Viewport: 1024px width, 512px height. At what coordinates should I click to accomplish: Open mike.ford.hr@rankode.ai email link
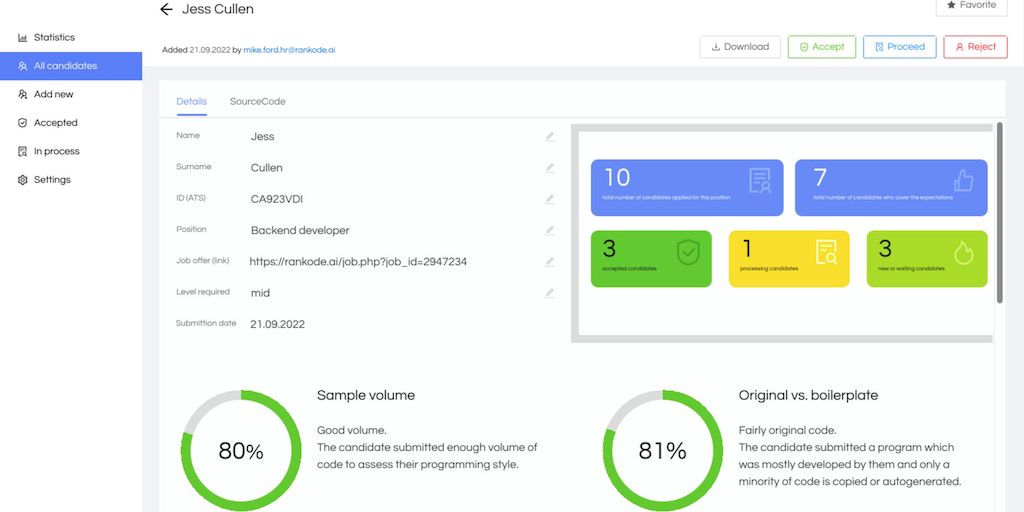[289, 50]
